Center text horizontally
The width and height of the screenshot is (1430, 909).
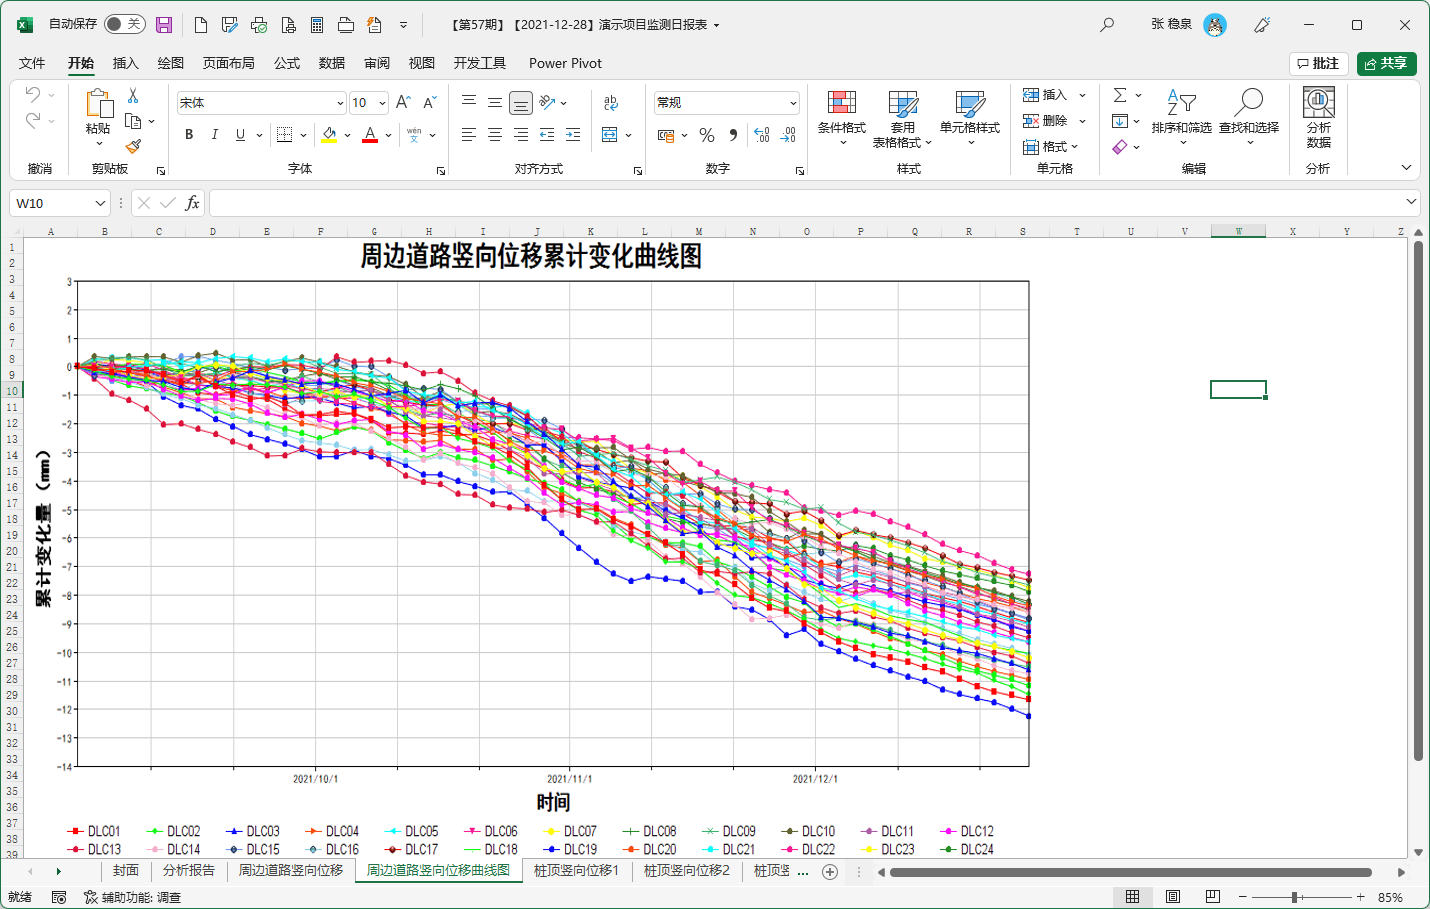[495, 134]
